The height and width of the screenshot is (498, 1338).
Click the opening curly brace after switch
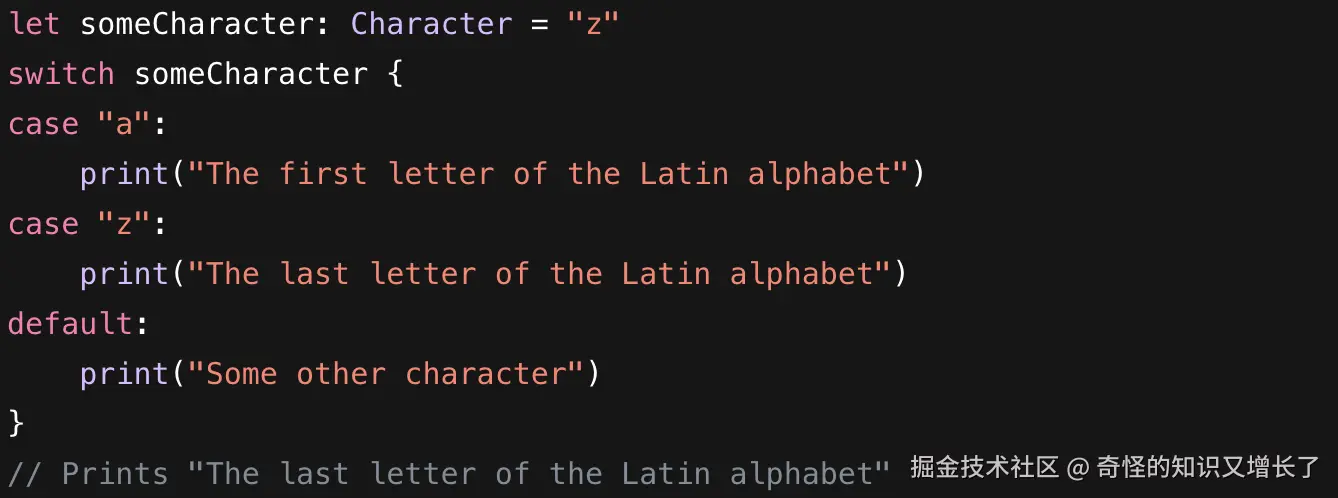[394, 74]
